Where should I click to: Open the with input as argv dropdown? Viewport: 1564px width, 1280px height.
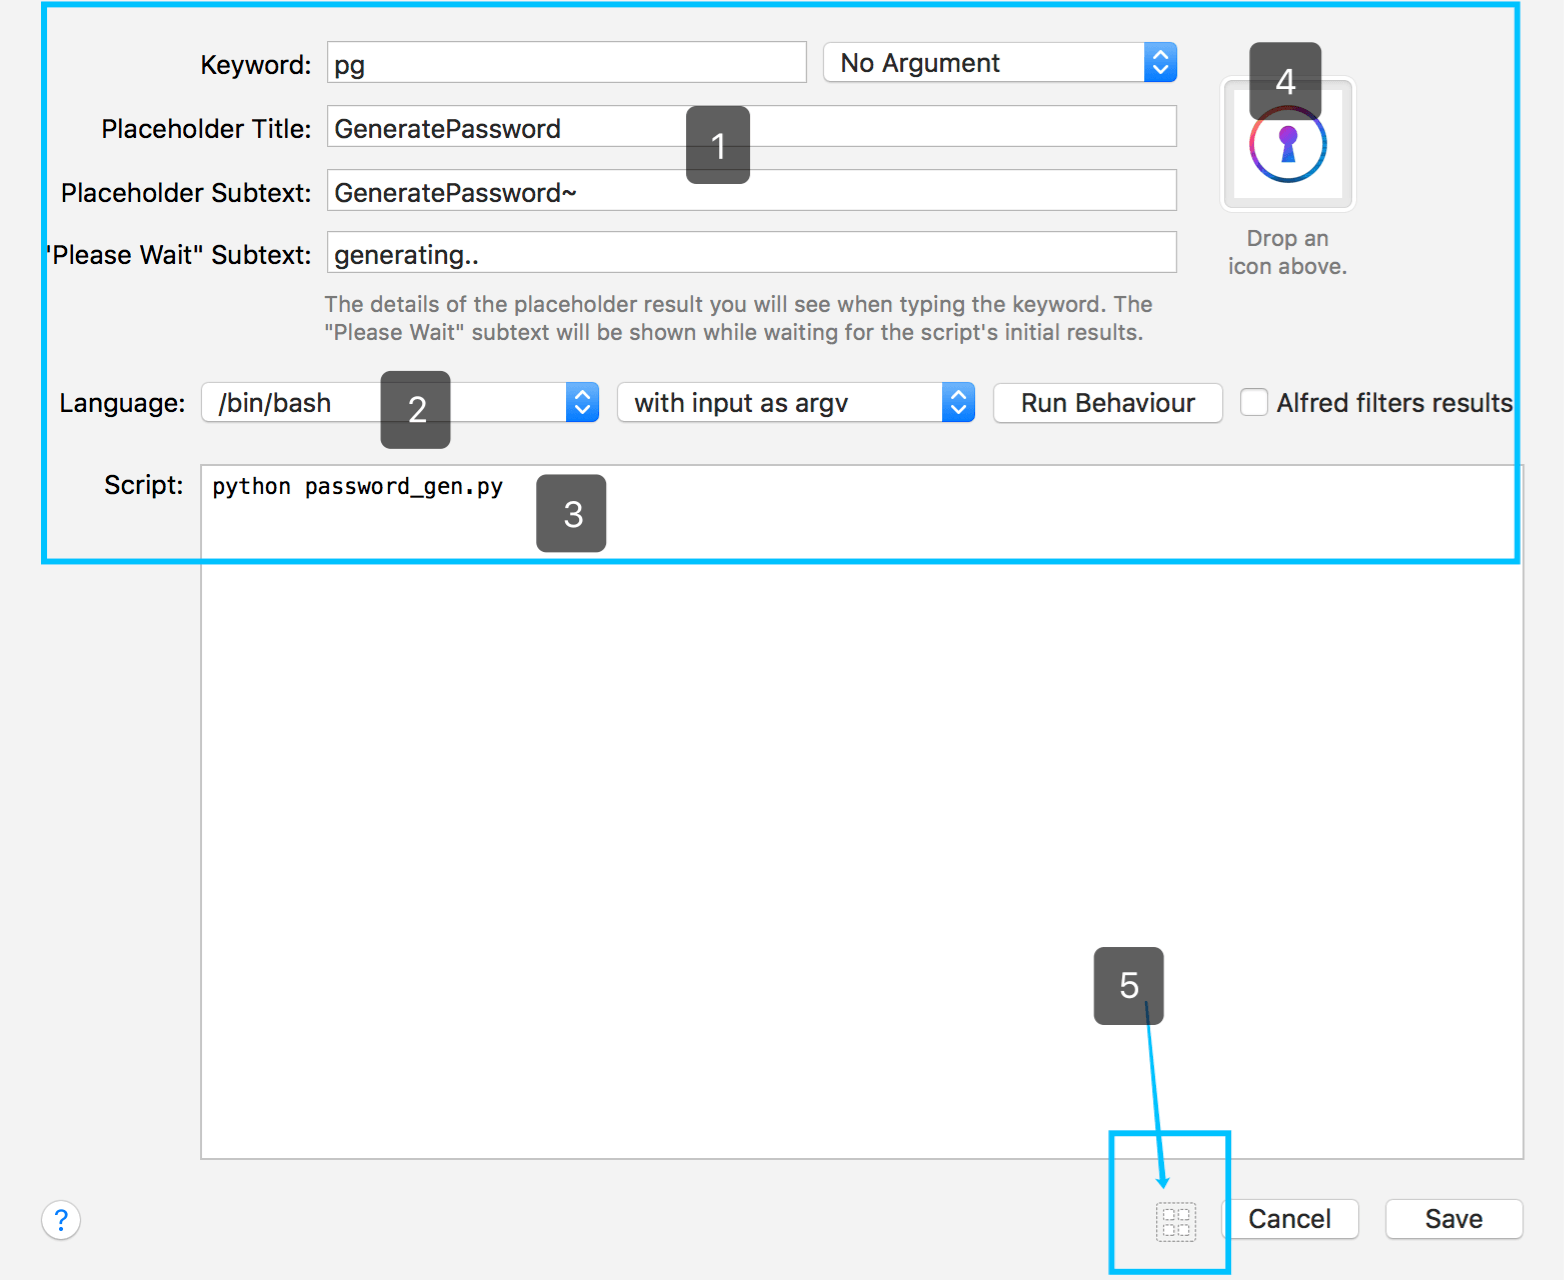(796, 402)
